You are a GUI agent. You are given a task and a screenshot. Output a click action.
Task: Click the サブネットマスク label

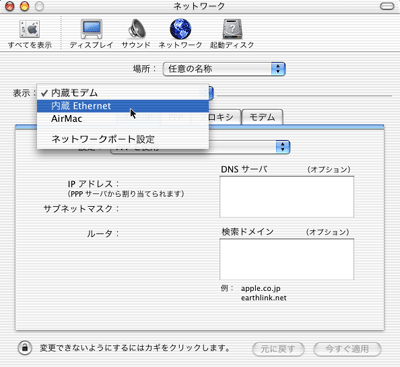(x=81, y=209)
